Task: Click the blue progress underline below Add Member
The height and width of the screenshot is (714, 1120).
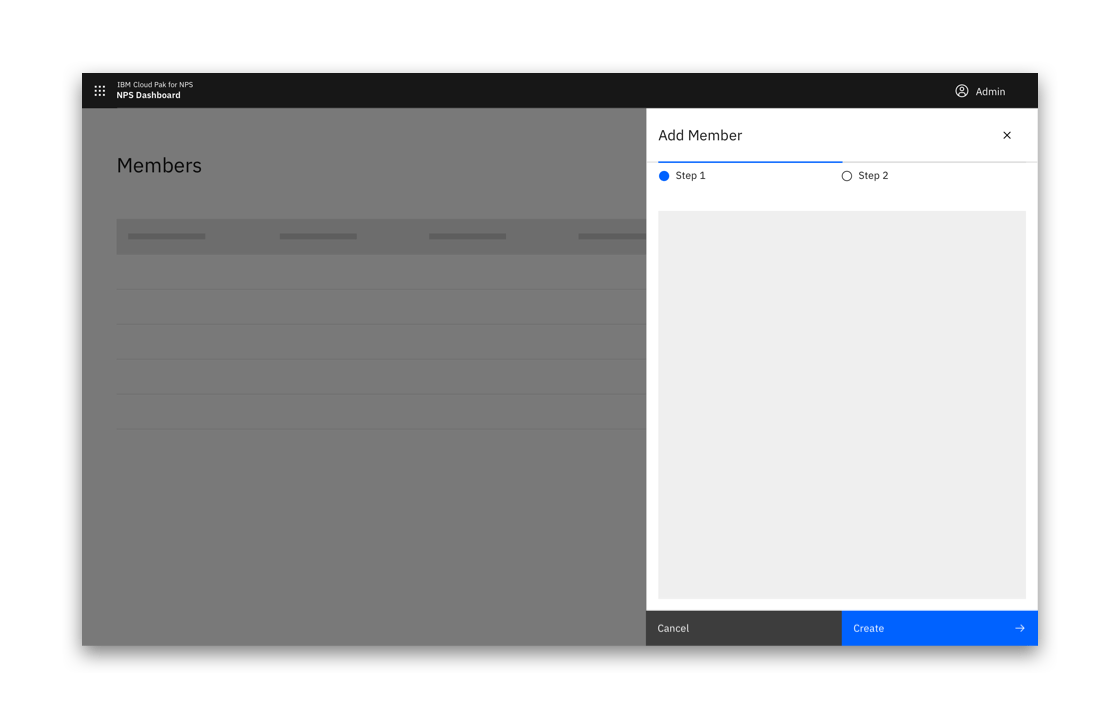Action: (x=749, y=160)
